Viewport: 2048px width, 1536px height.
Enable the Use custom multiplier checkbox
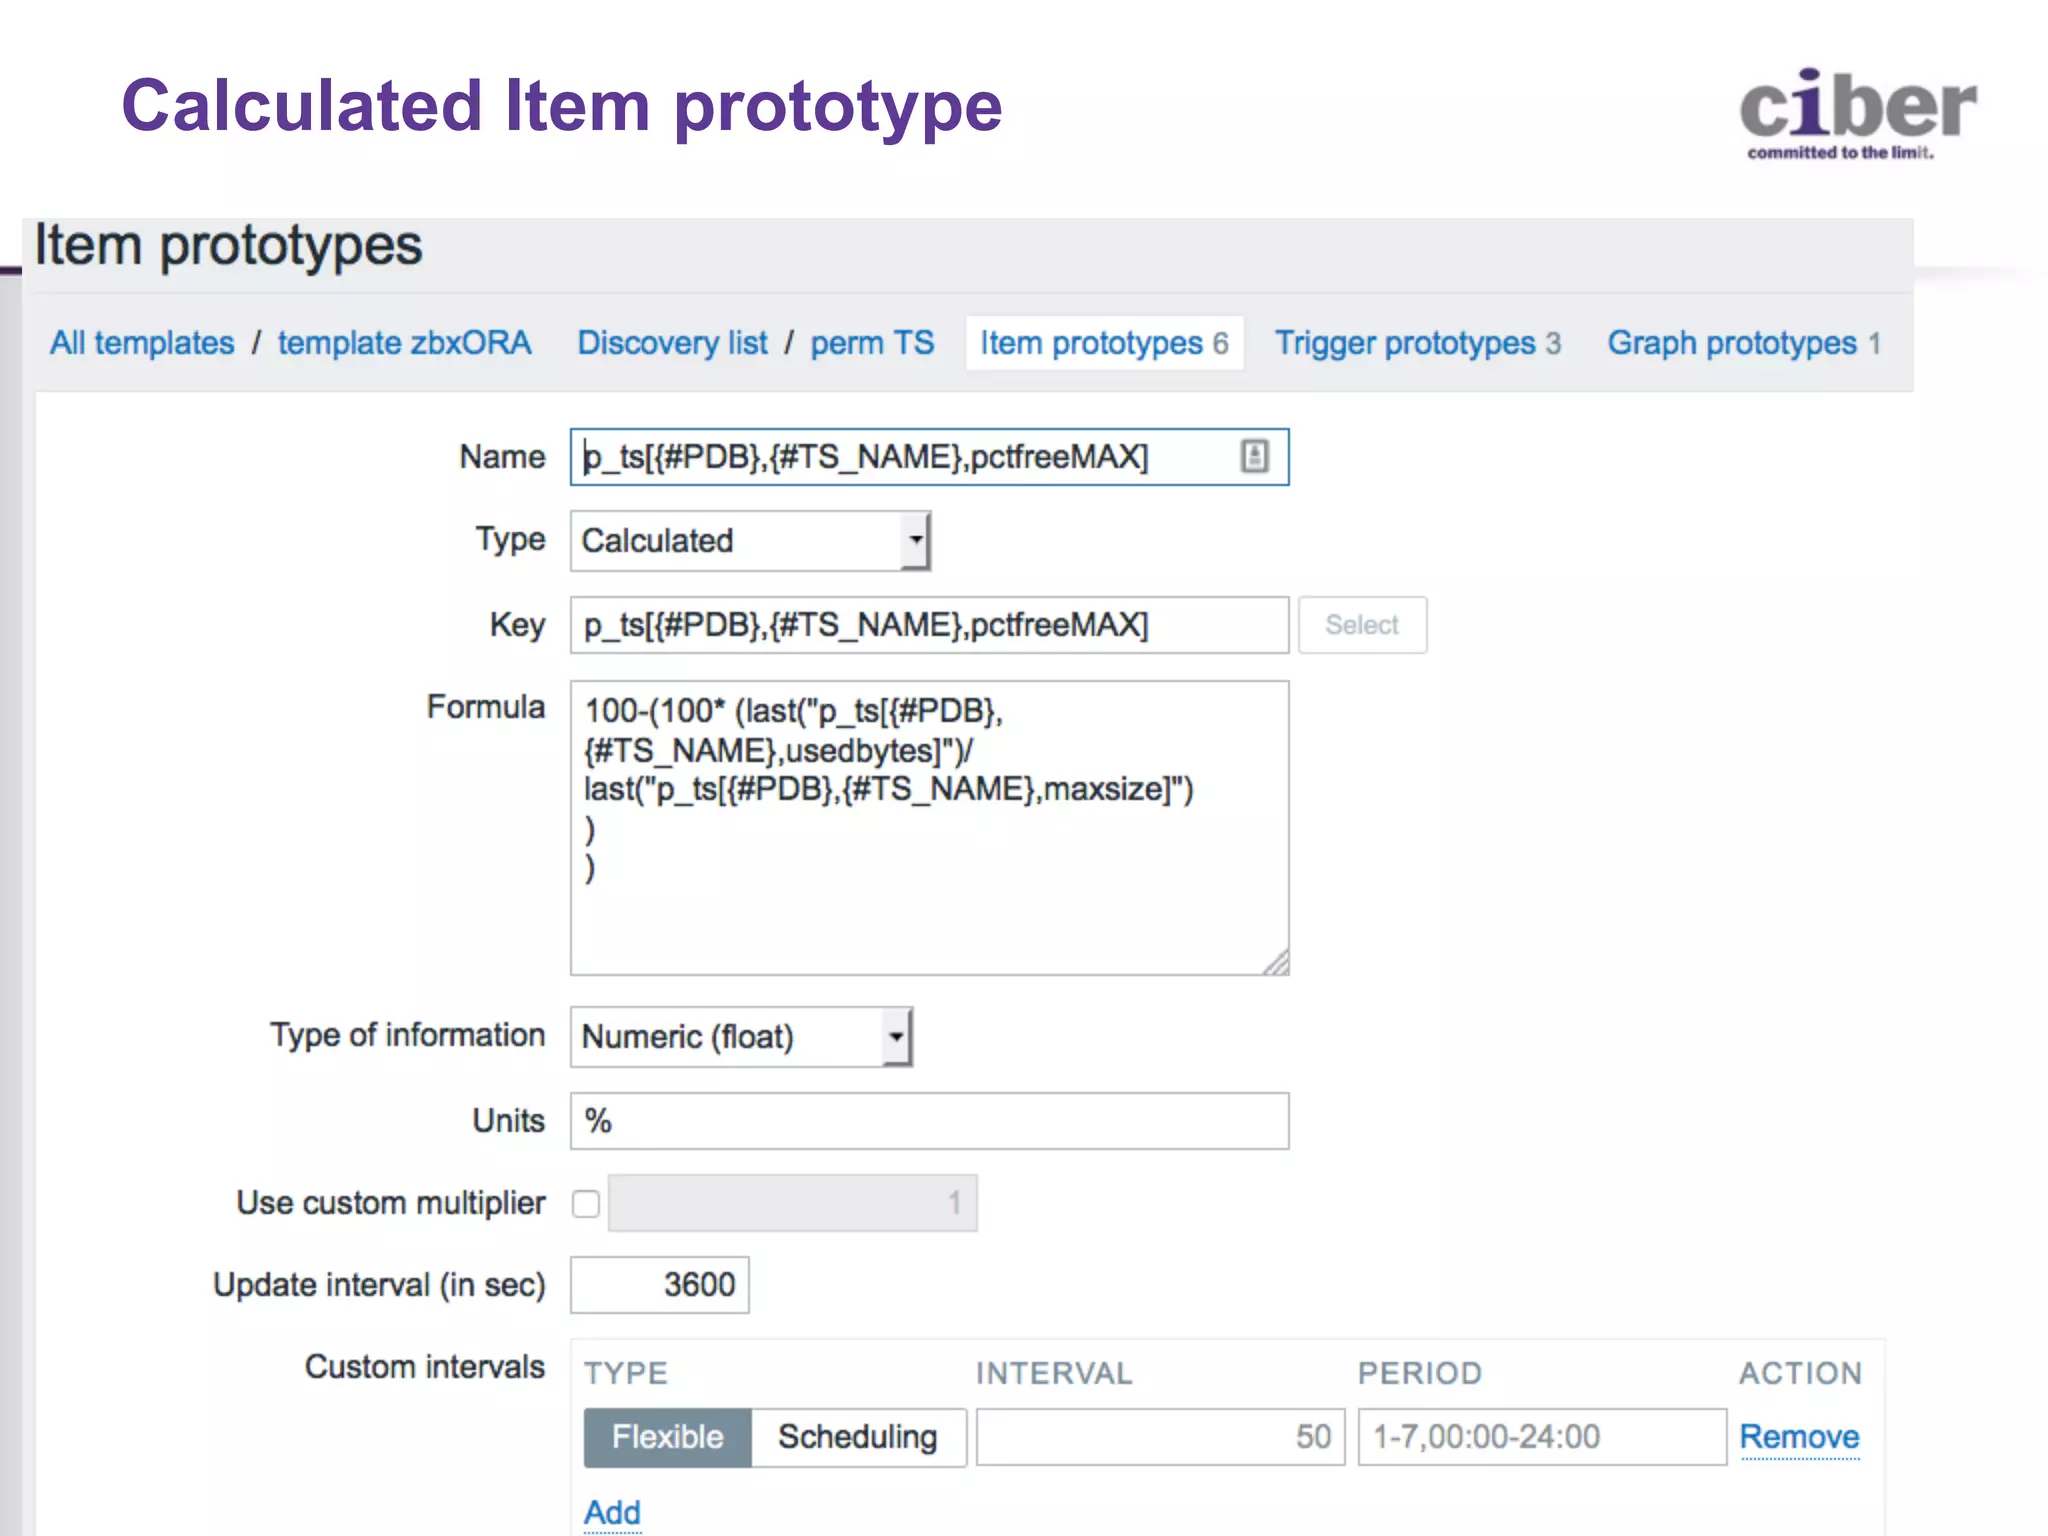(586, 1203)
